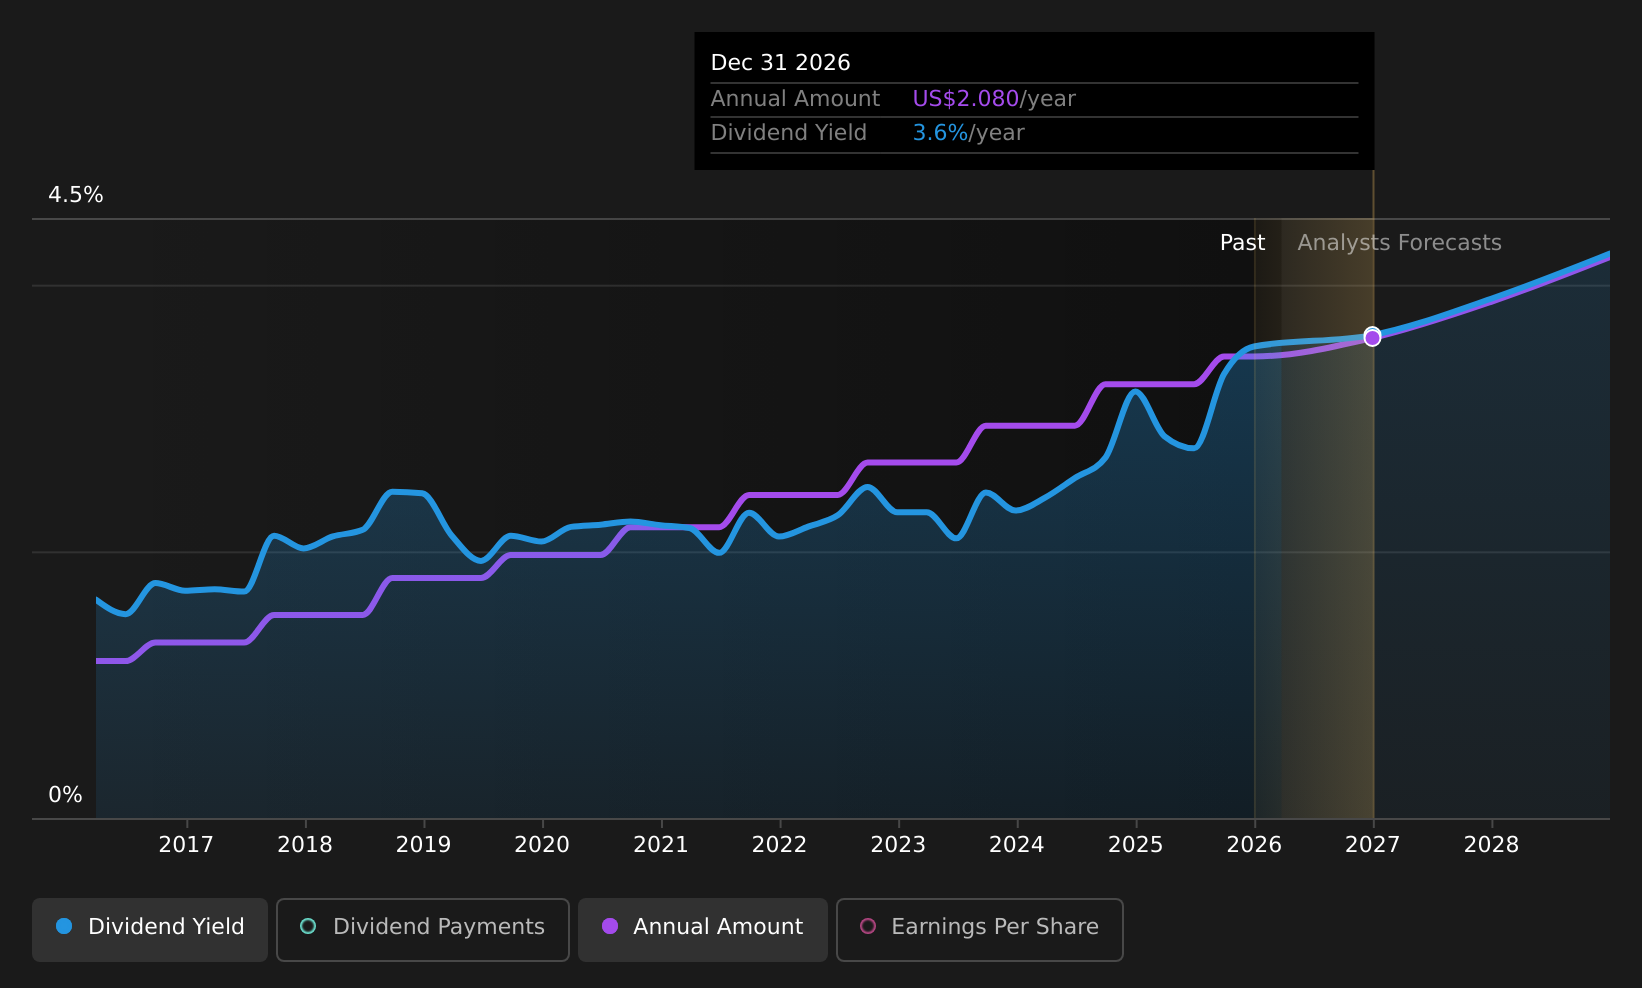This screenshot has width=1642, height=988.
Task: Click the Past label on chart
Action: pos(1243,243)
